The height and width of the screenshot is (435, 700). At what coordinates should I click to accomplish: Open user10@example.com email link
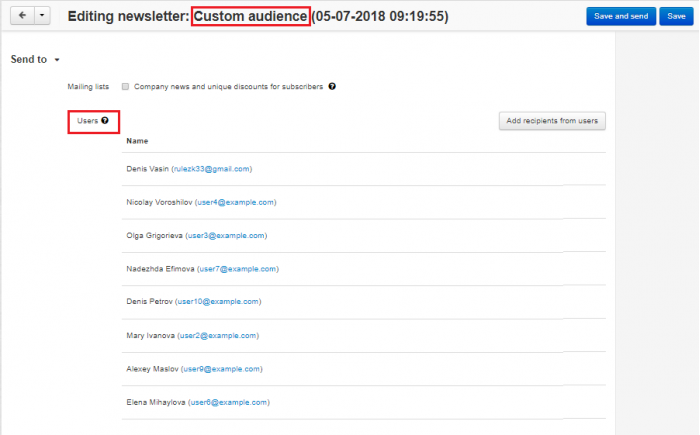[x=218, y=301]
